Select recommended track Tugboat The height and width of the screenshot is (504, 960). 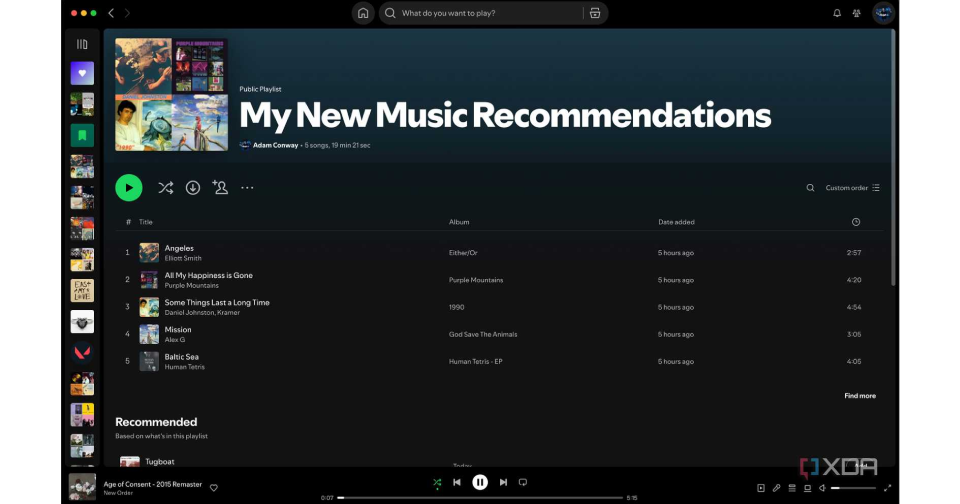click(160, 462)
